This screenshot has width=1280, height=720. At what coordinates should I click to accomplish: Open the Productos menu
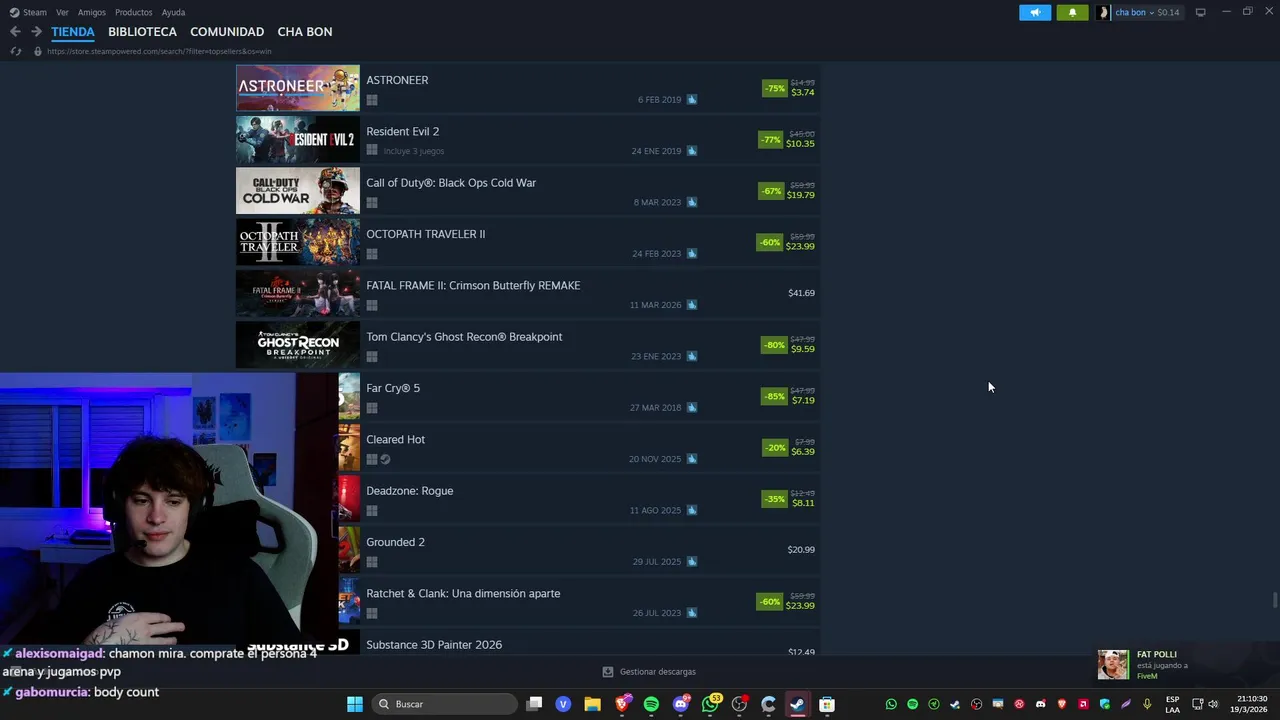[x=133, y=12]
